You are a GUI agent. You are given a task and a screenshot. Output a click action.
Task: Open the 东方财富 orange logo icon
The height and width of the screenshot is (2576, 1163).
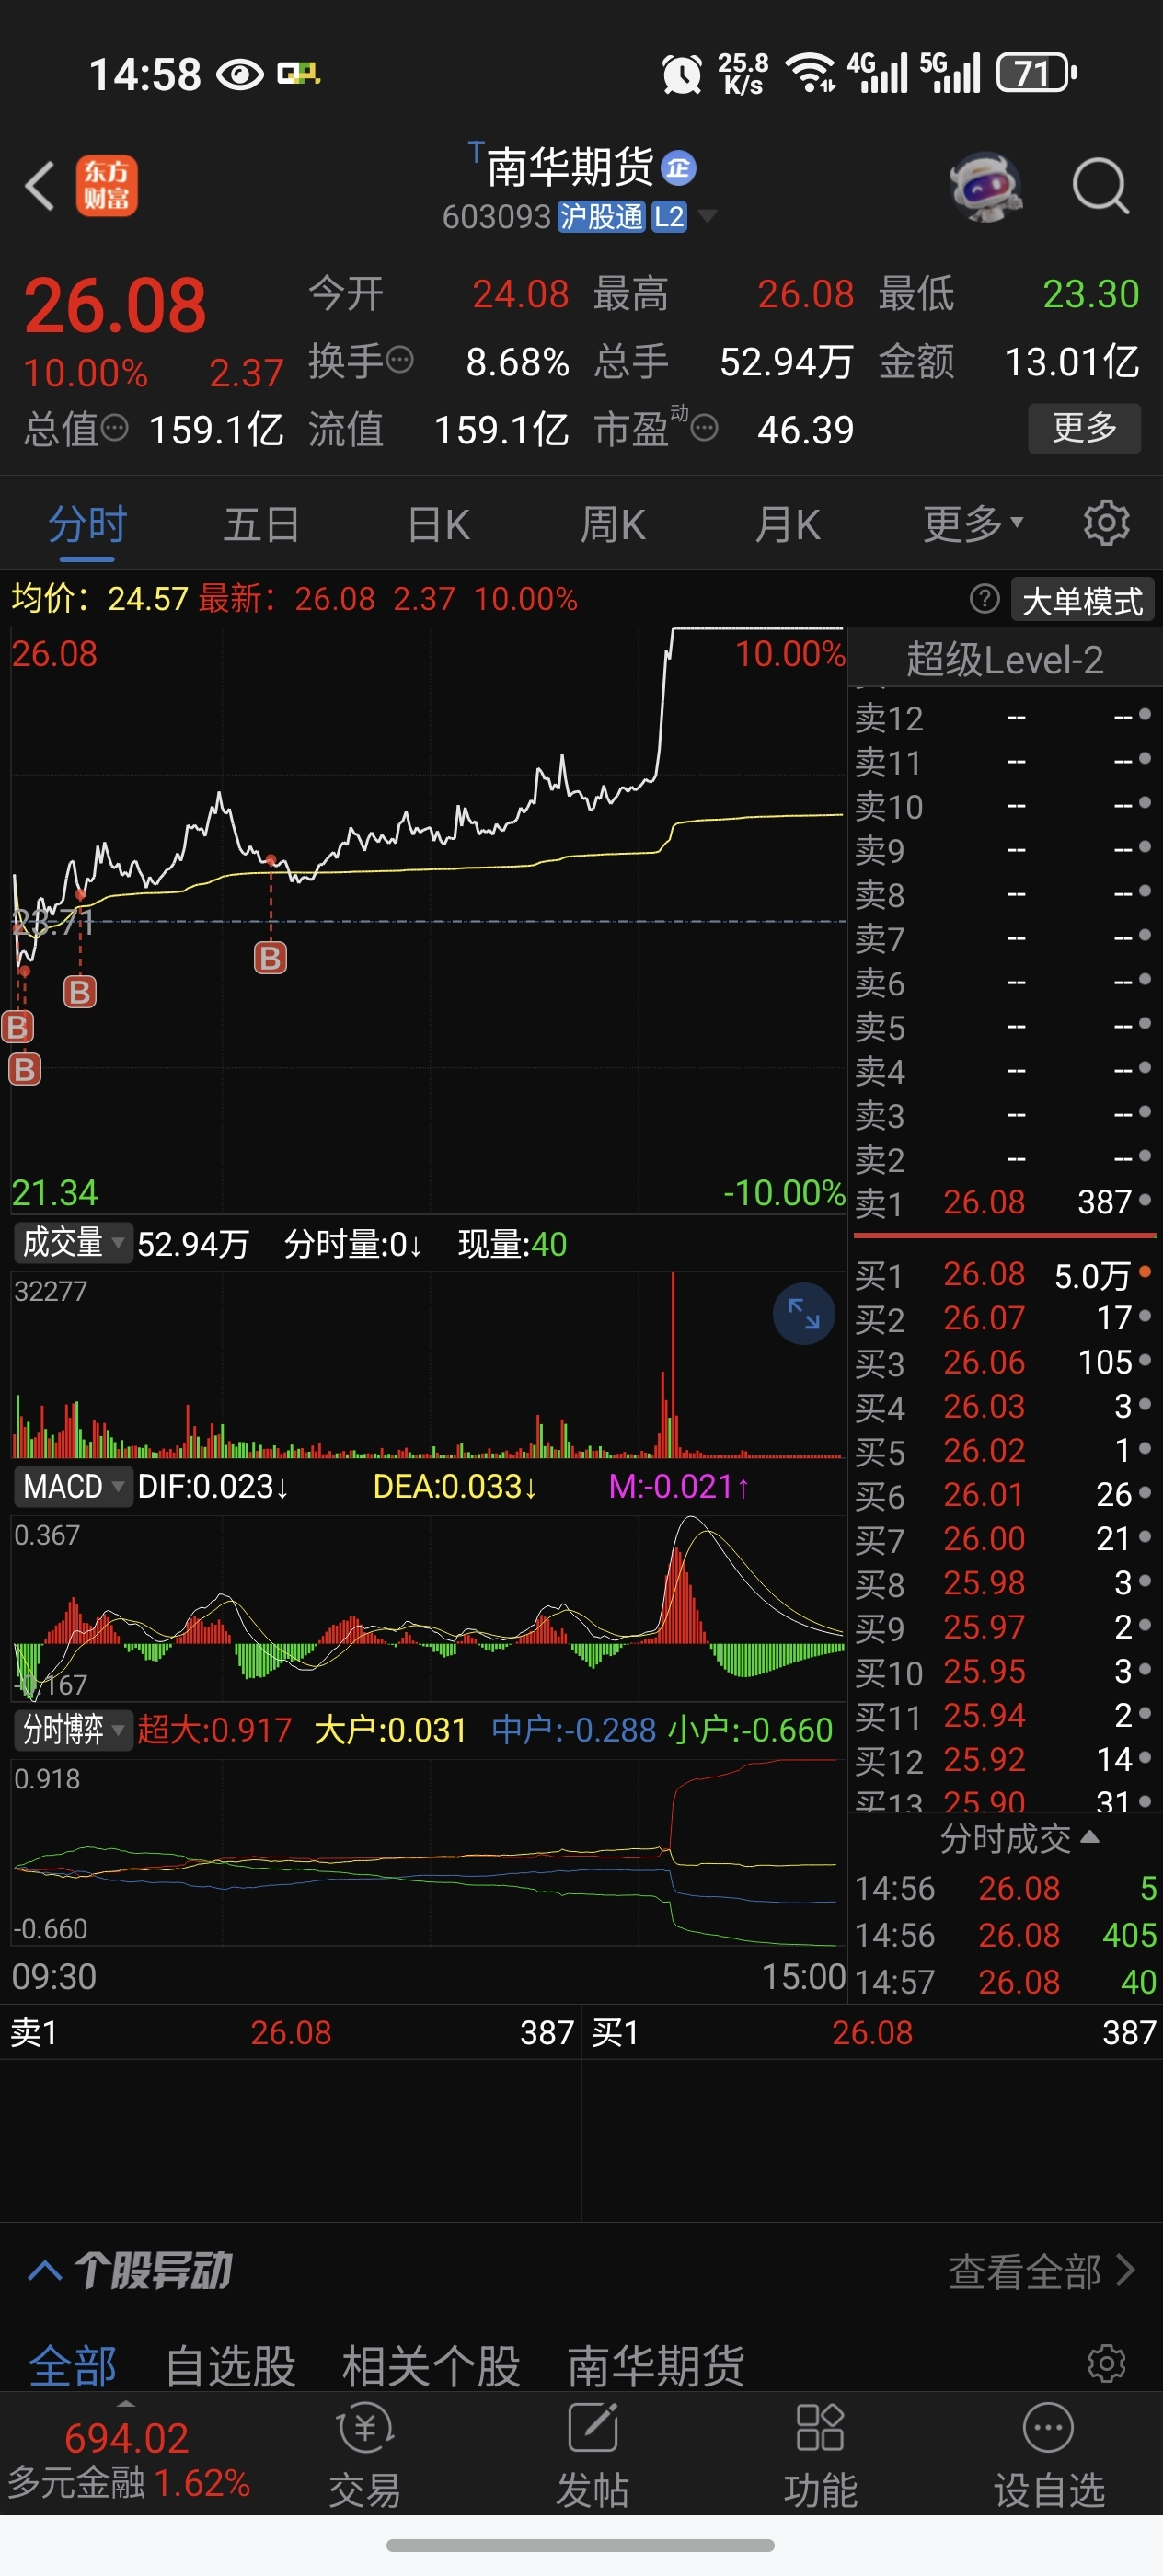click(x=107, y=186)
